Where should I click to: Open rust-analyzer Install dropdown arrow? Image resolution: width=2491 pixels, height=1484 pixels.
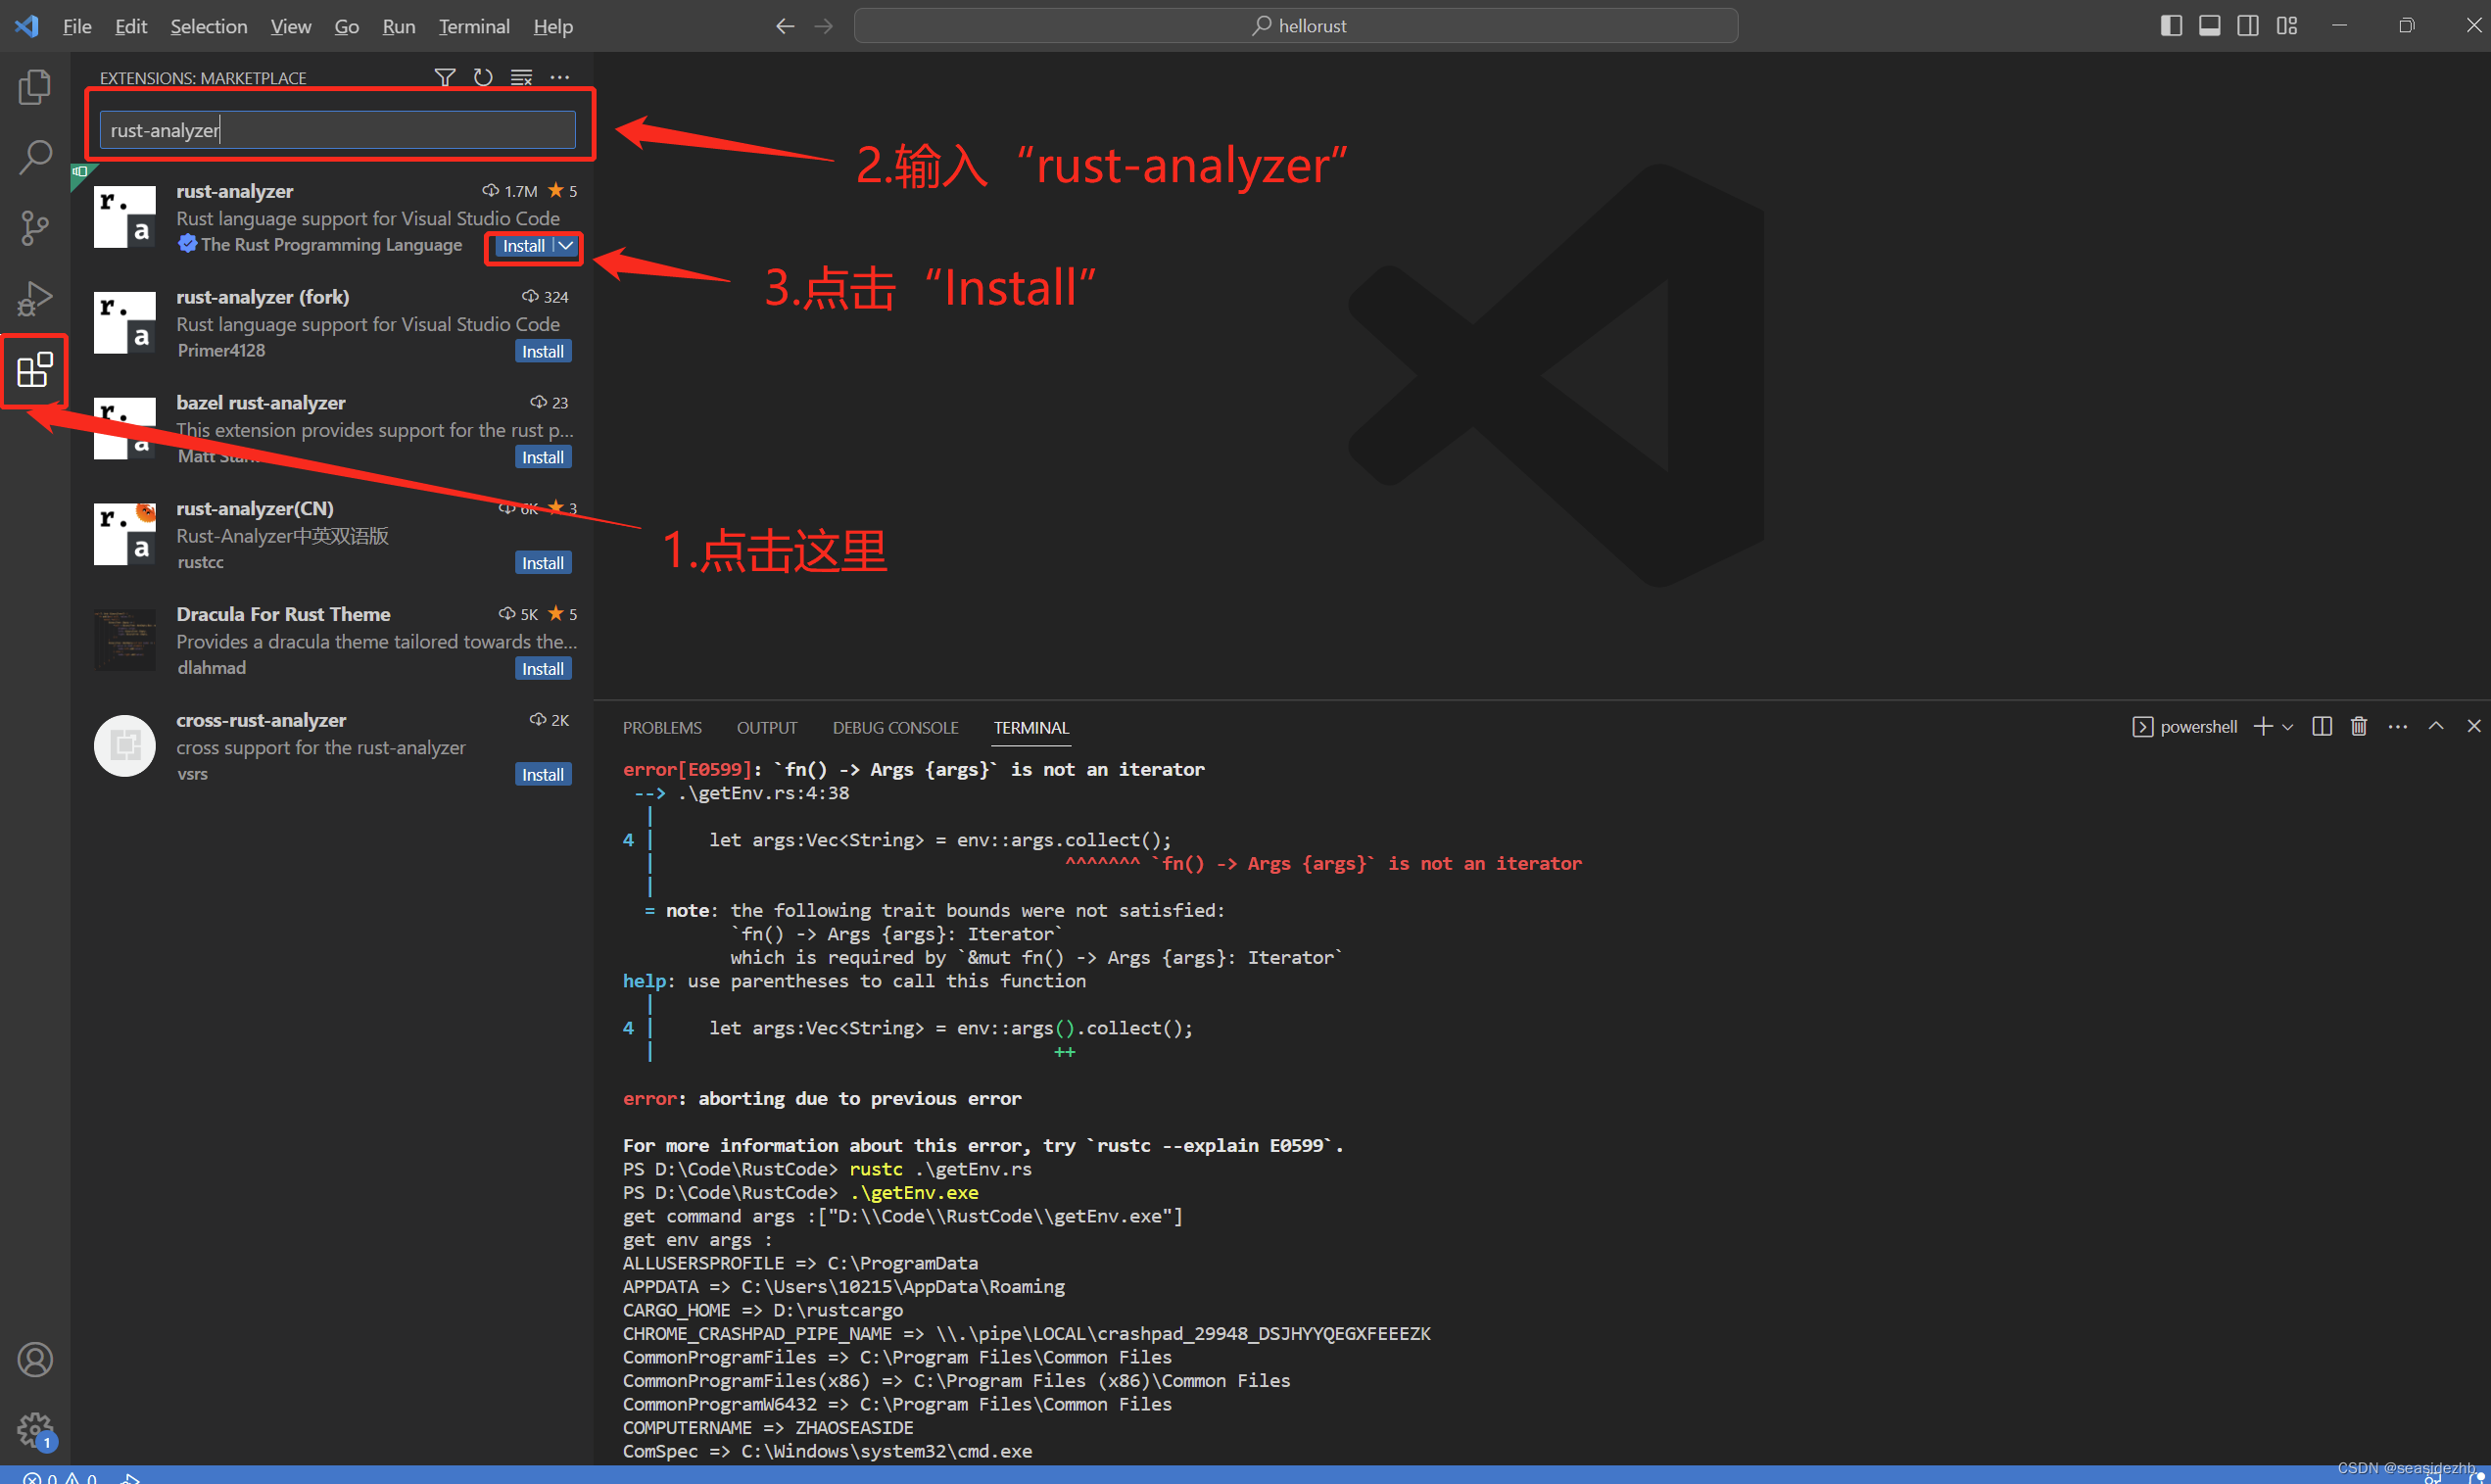[566, 246]
